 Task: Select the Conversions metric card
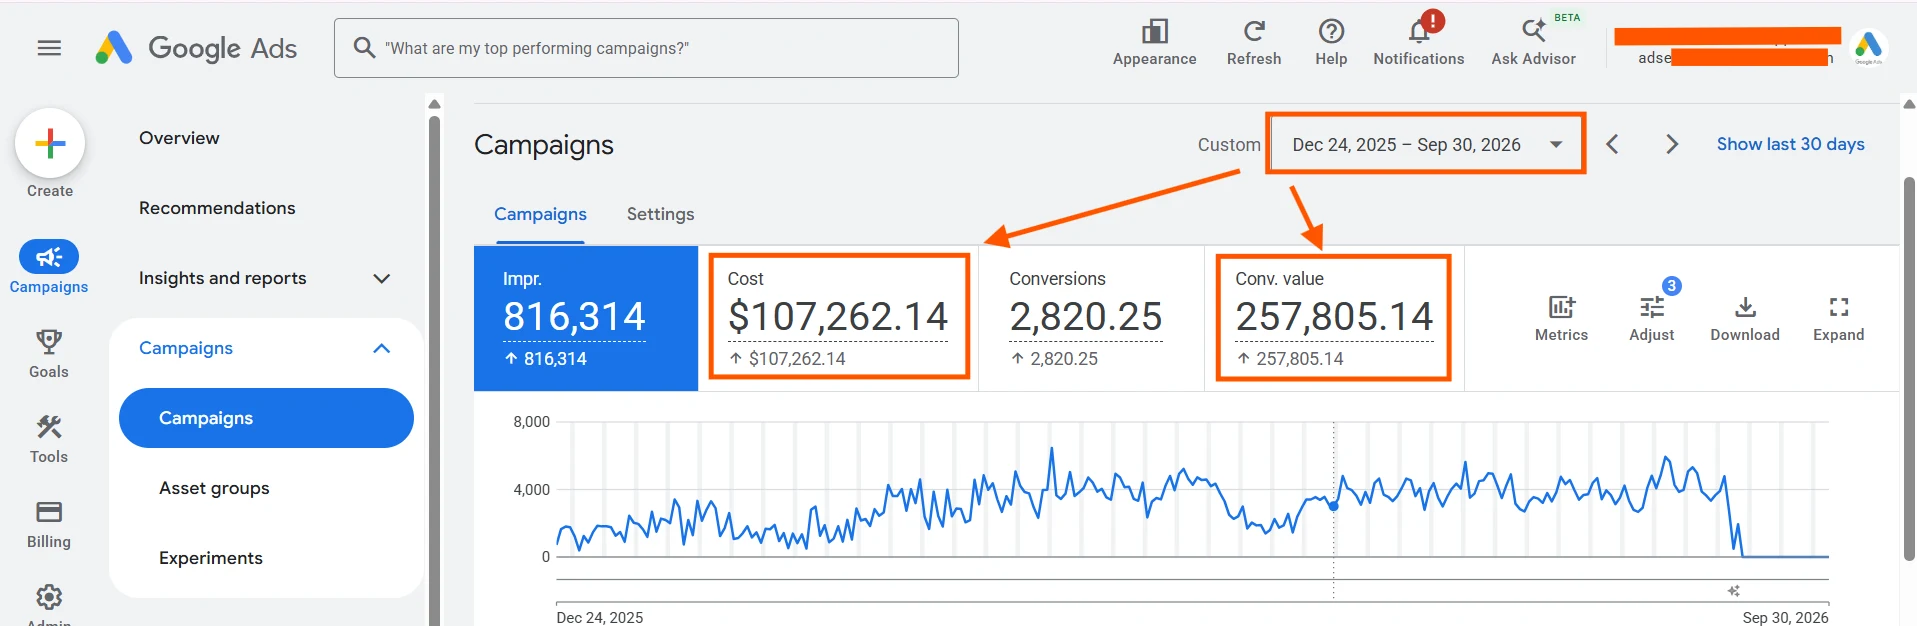1091,318
